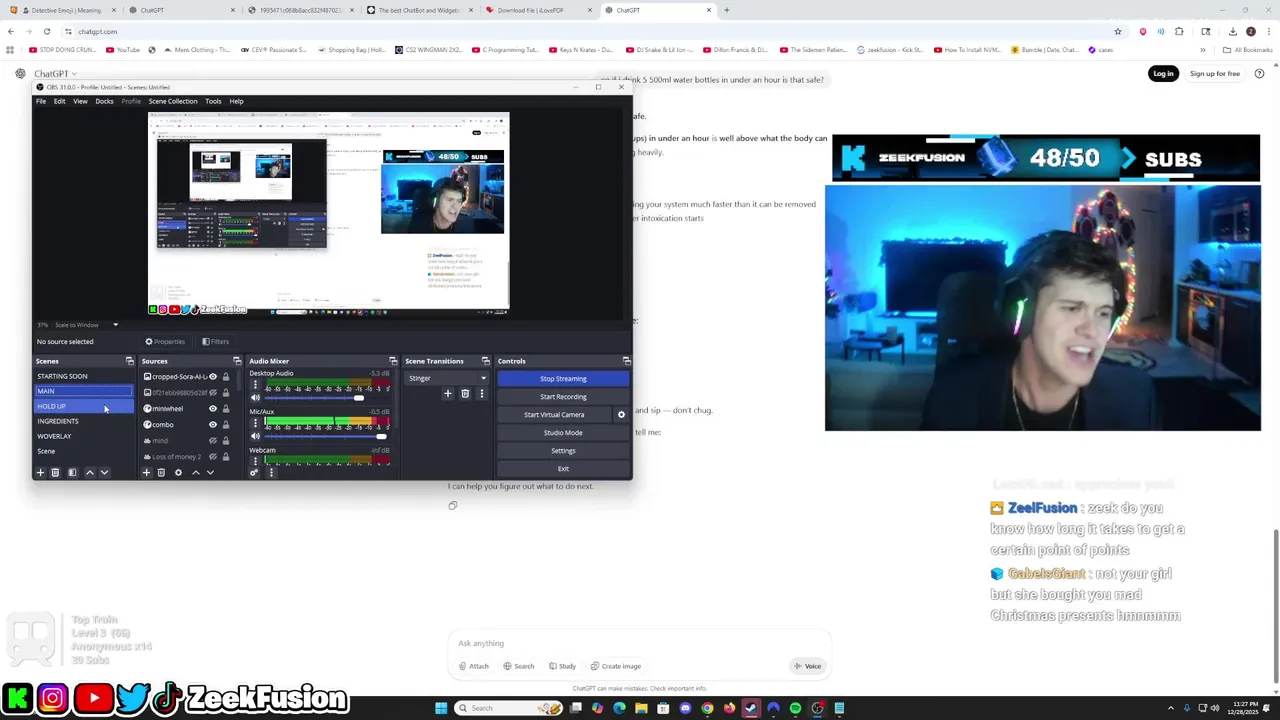Add a new scene in OBS Scenes panel
The height and width of the screenshot is (720, 1280).
(41, 473)
